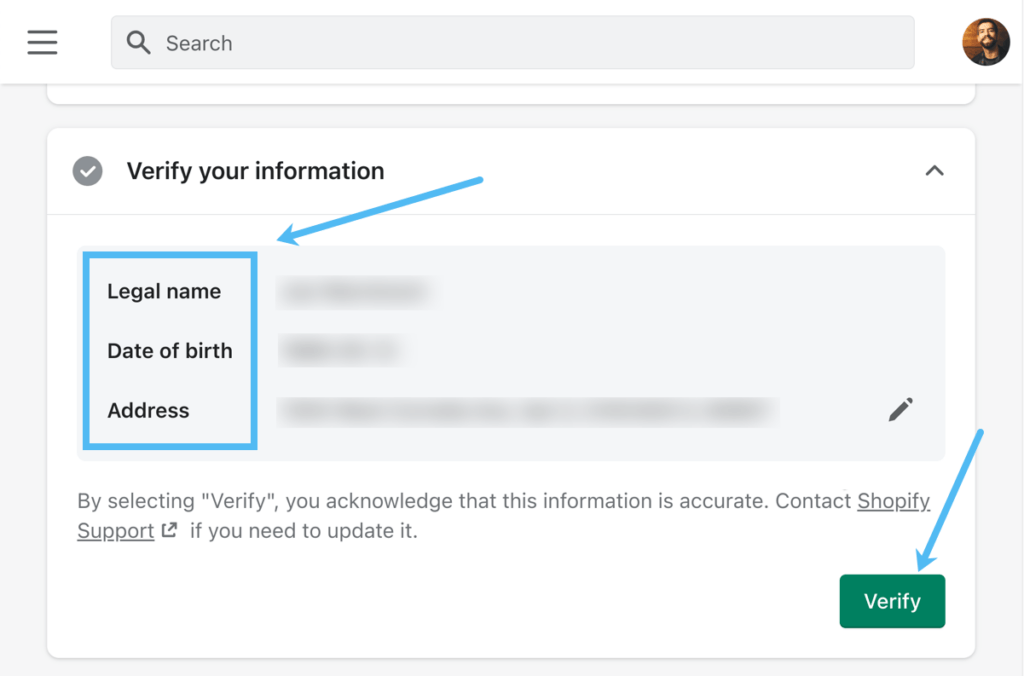Click the acknowledgement text about selecting Verify
The width and height of the screenshot is (1024, 676).
(460, 501)
